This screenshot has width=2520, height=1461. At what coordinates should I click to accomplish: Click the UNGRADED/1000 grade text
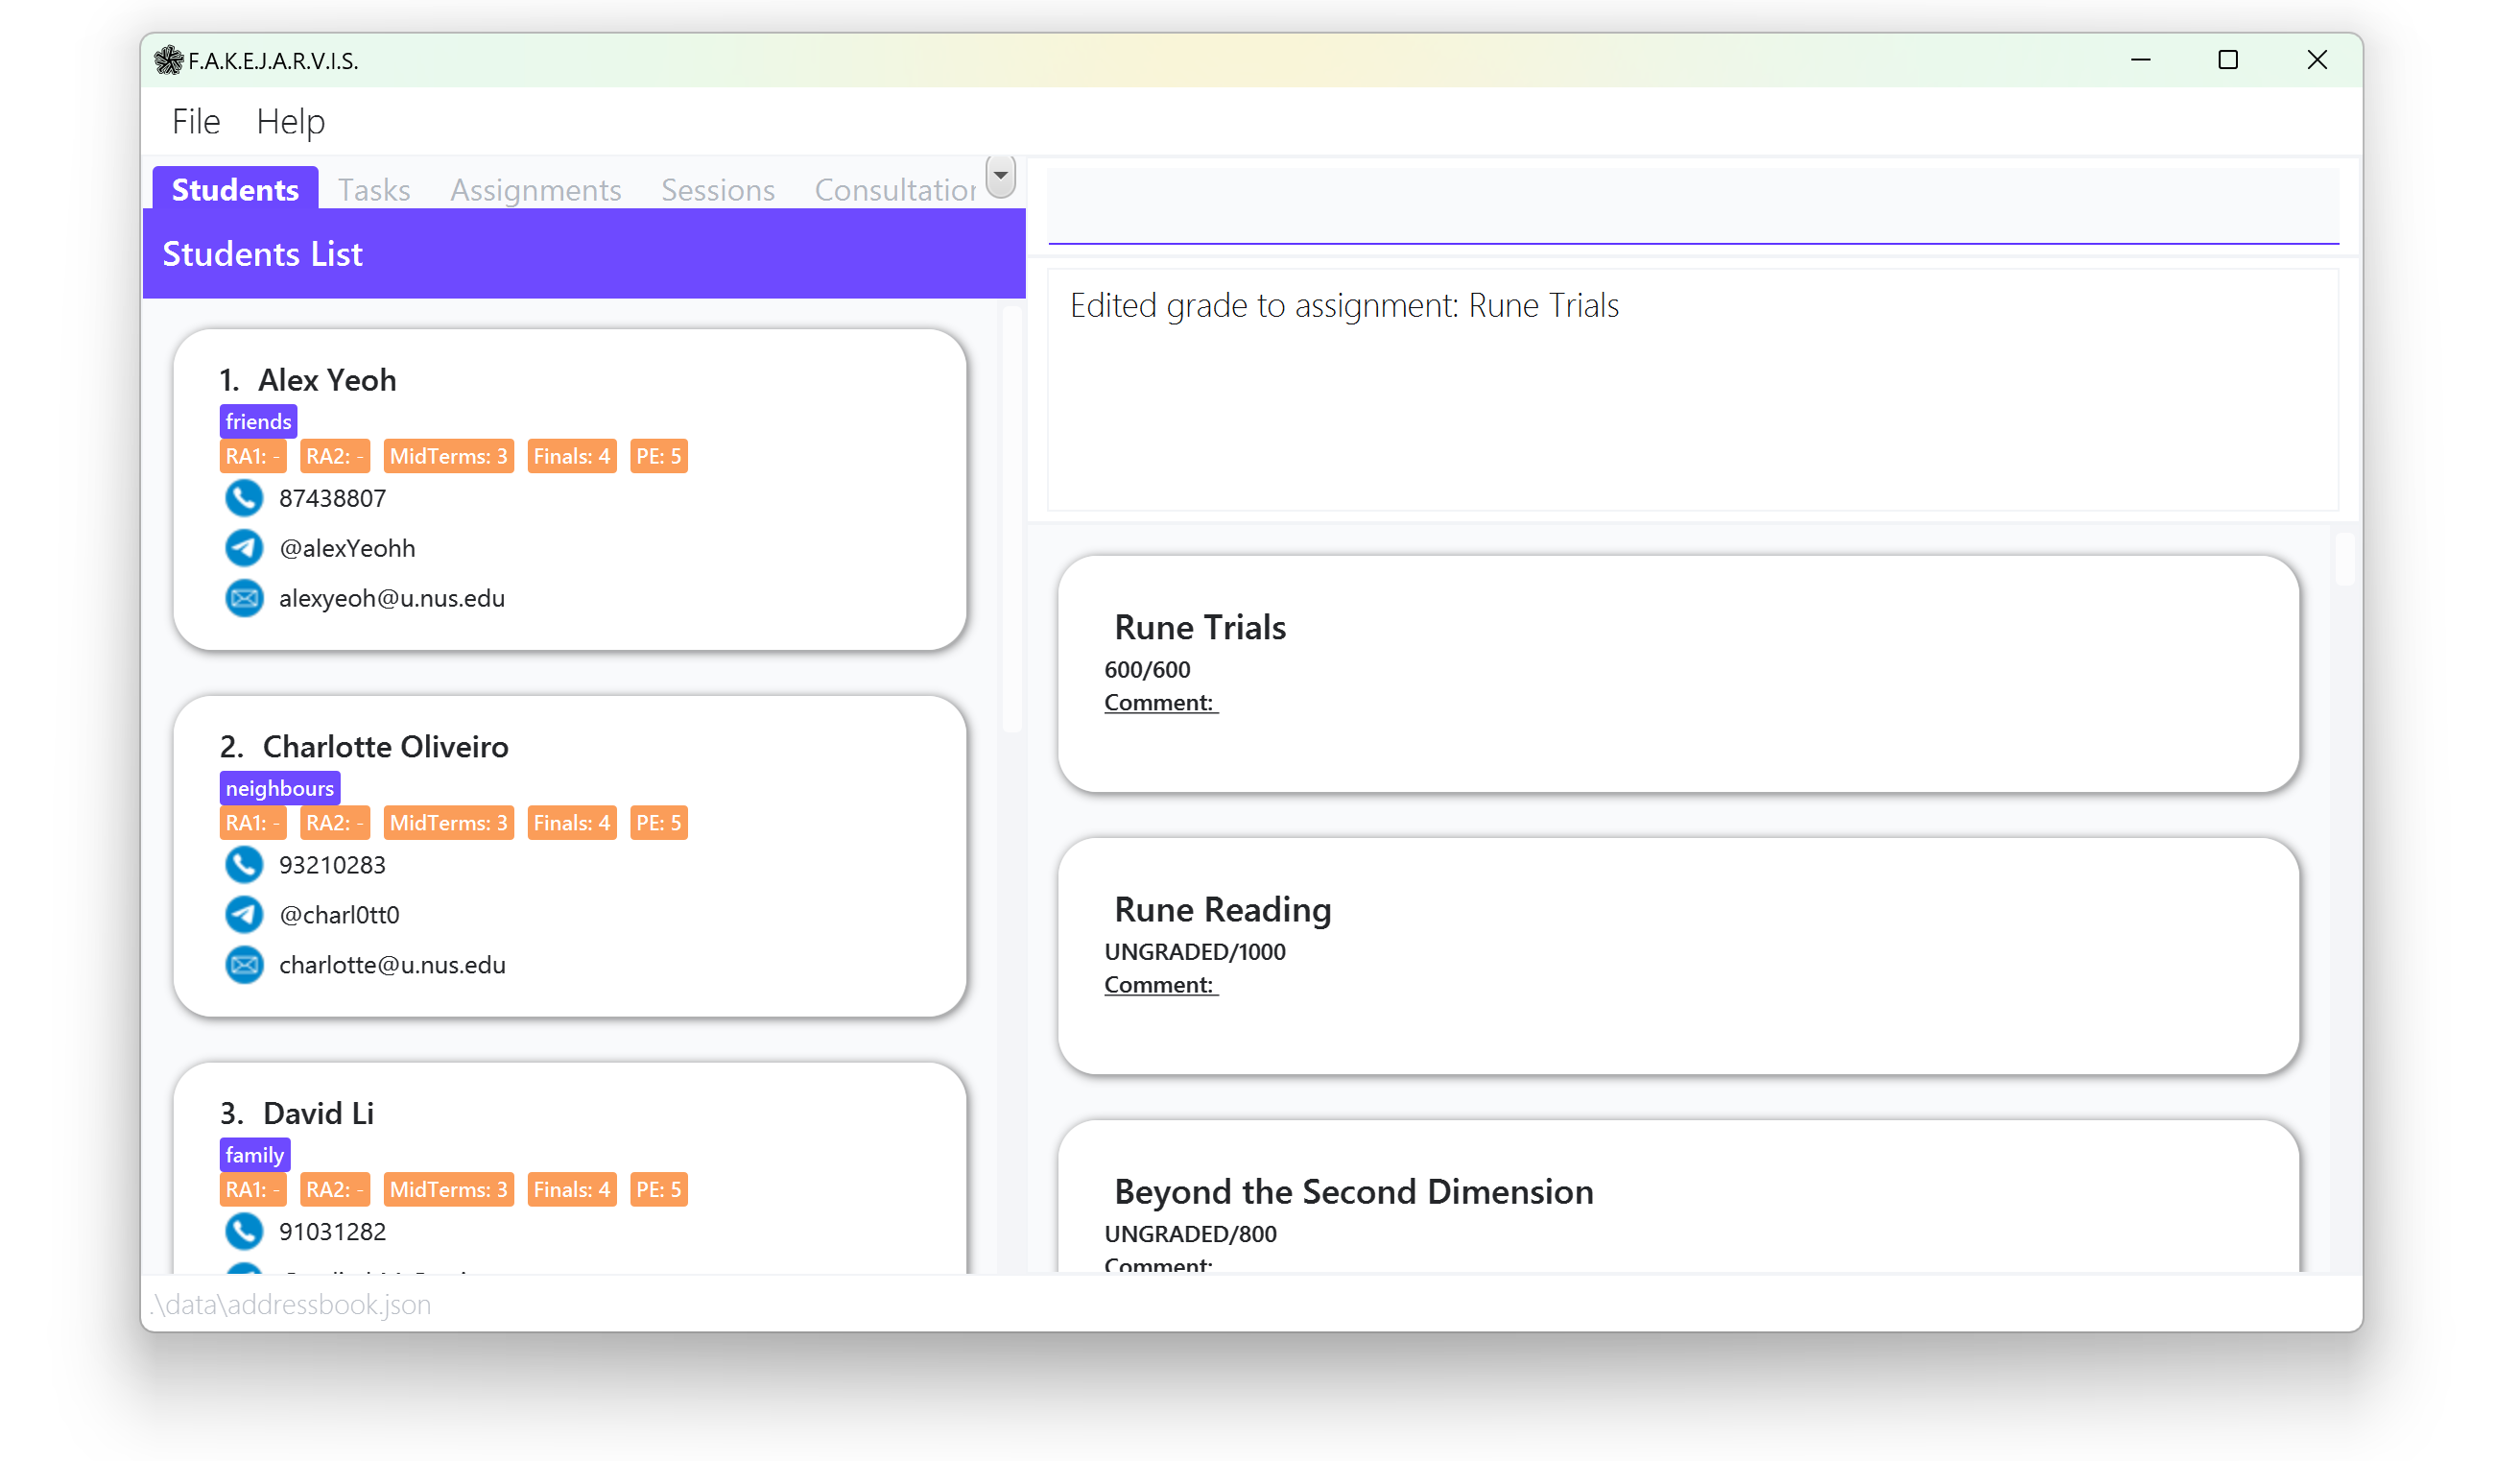(x=1195, y=952)
